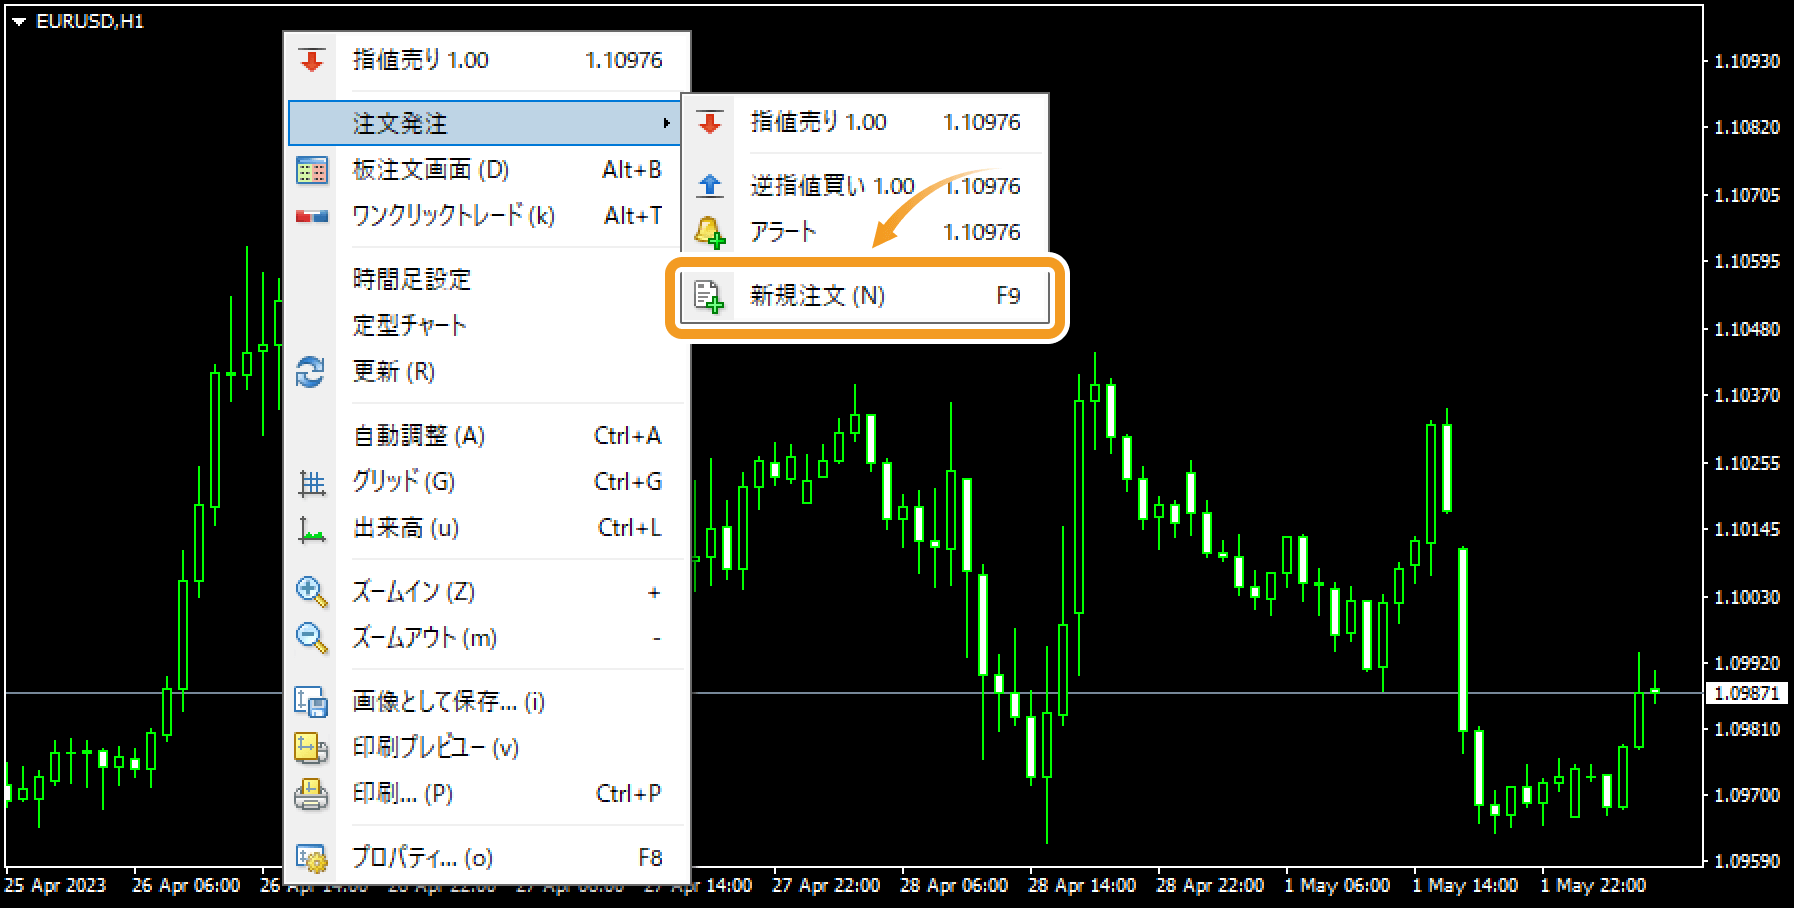The width and height of the screenshot is (1794, 908).
Task: Click the volumes (出来高) chart icon
Action: pos(312,529)
